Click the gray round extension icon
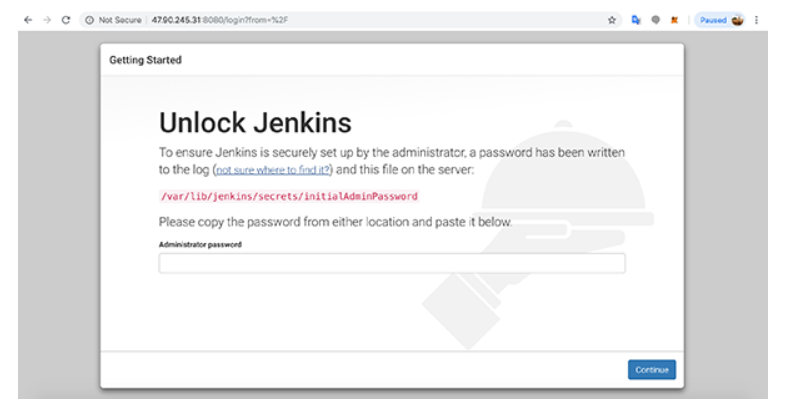This screenshot has width=788, height=420. click(655, 20)
